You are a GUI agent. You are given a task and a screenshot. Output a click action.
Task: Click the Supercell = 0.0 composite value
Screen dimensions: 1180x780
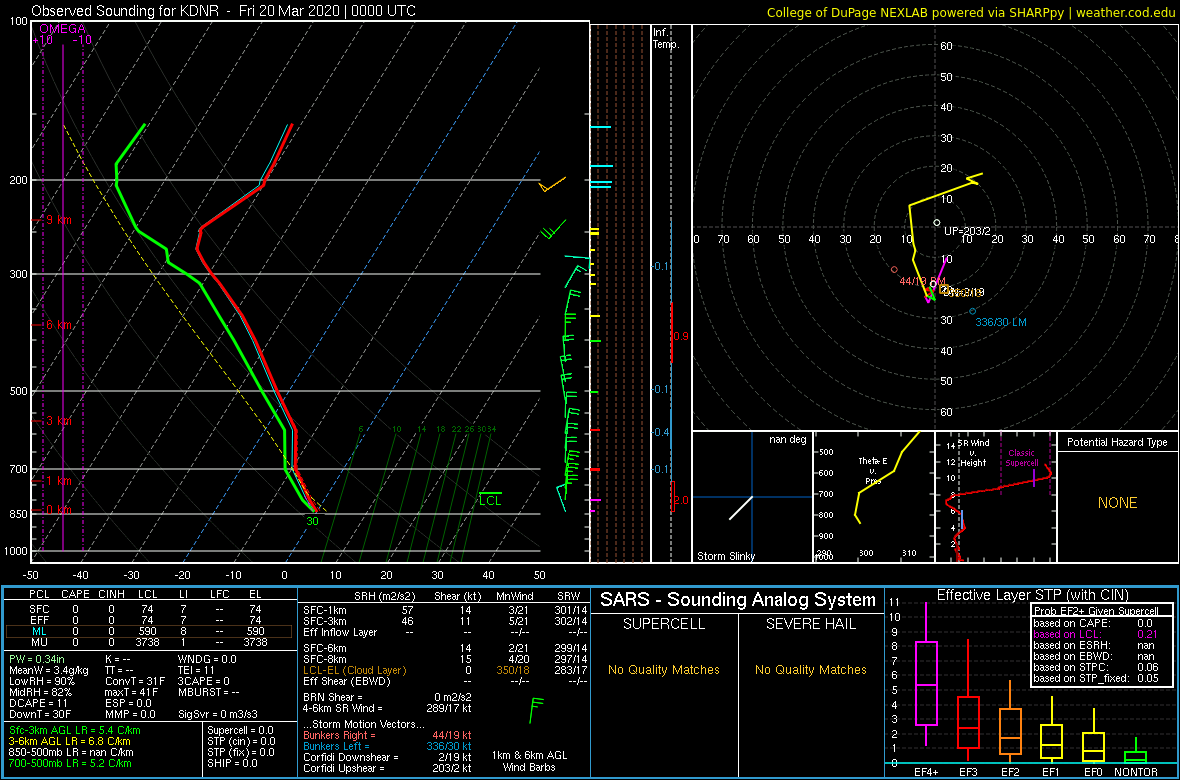tap(242, 730)
